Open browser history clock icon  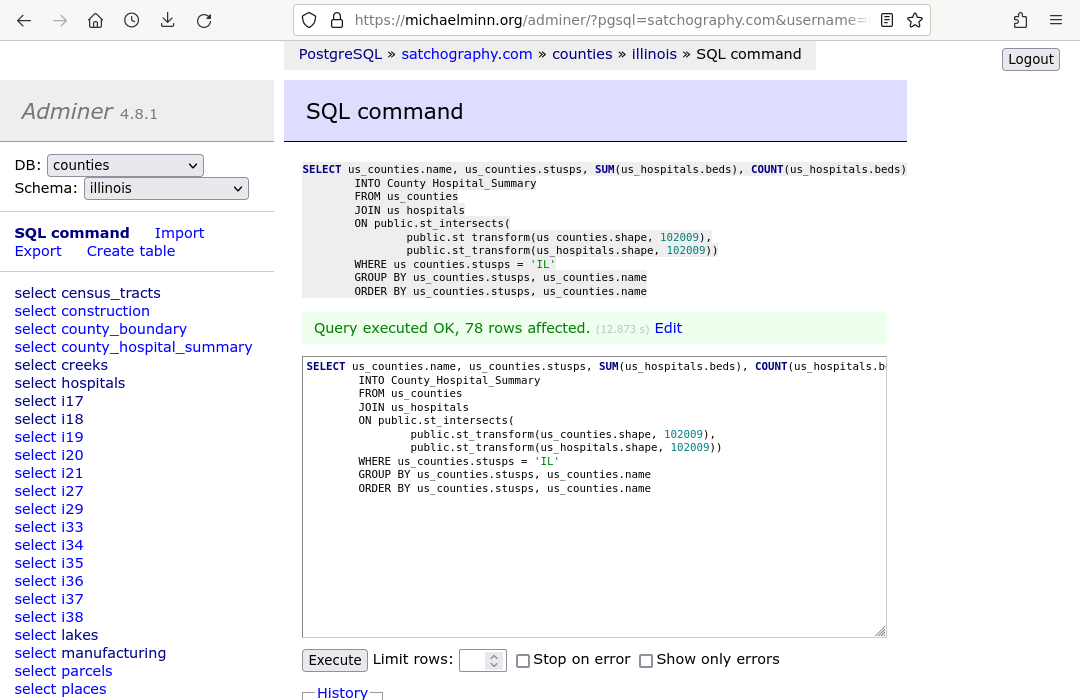(x=131, y=20)
